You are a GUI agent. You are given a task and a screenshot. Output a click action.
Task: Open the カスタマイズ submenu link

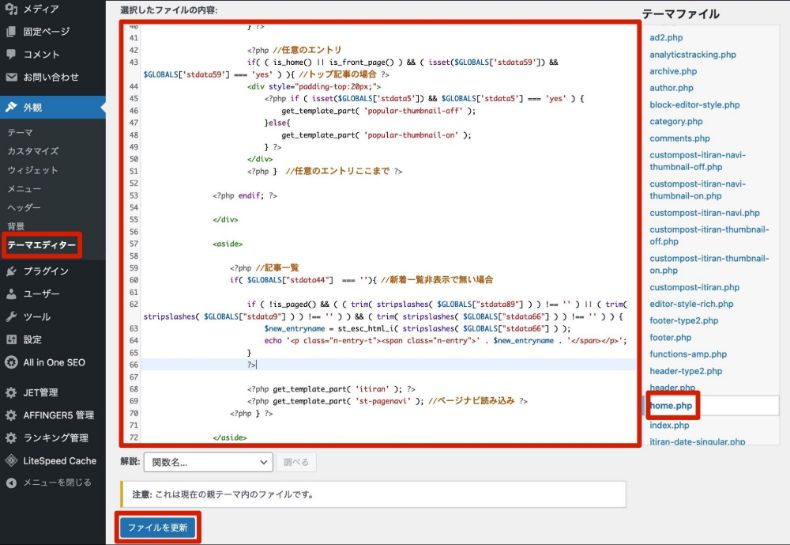pos(33,151)
